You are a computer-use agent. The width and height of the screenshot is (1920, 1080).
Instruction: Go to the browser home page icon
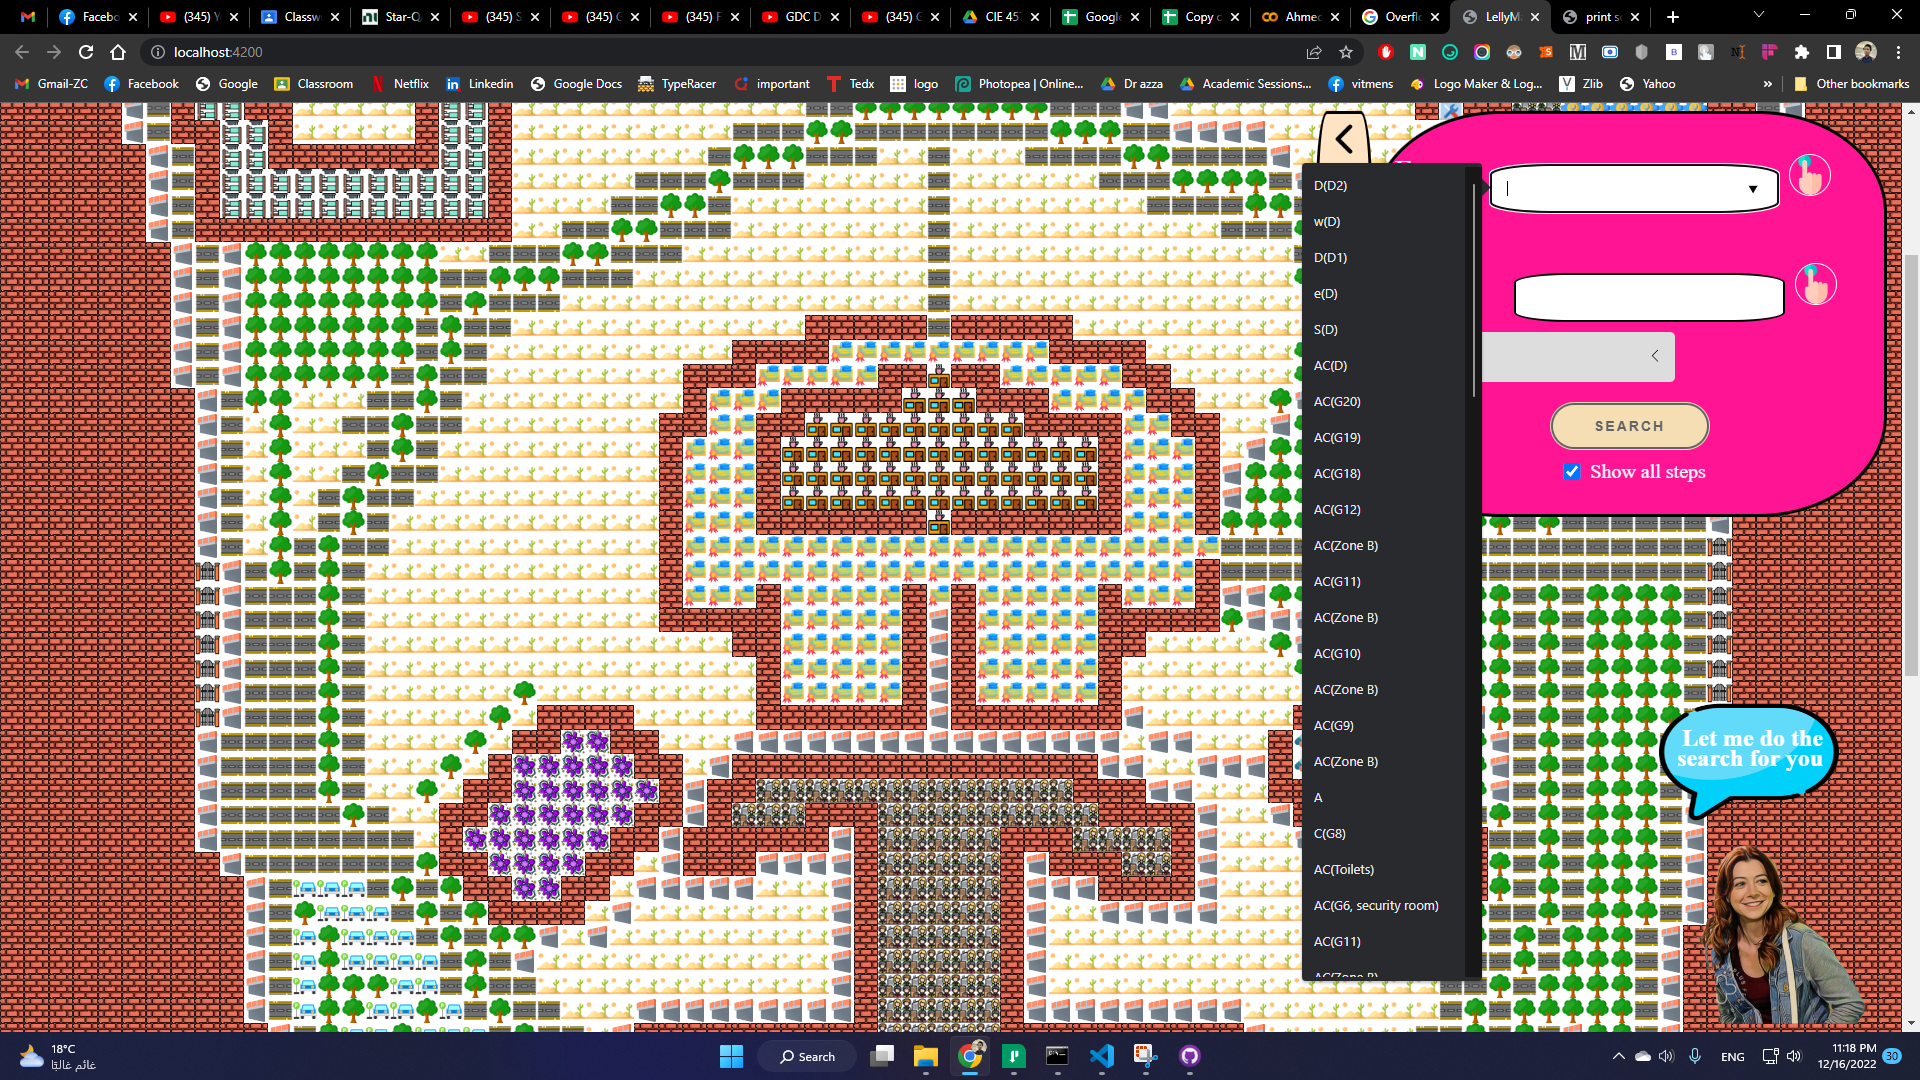pyautogui.click(x=118, y=52)
